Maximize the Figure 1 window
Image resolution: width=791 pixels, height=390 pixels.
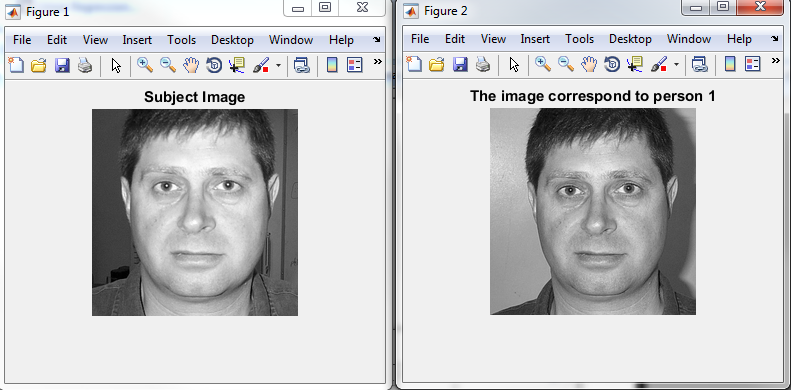click(325, 8)
